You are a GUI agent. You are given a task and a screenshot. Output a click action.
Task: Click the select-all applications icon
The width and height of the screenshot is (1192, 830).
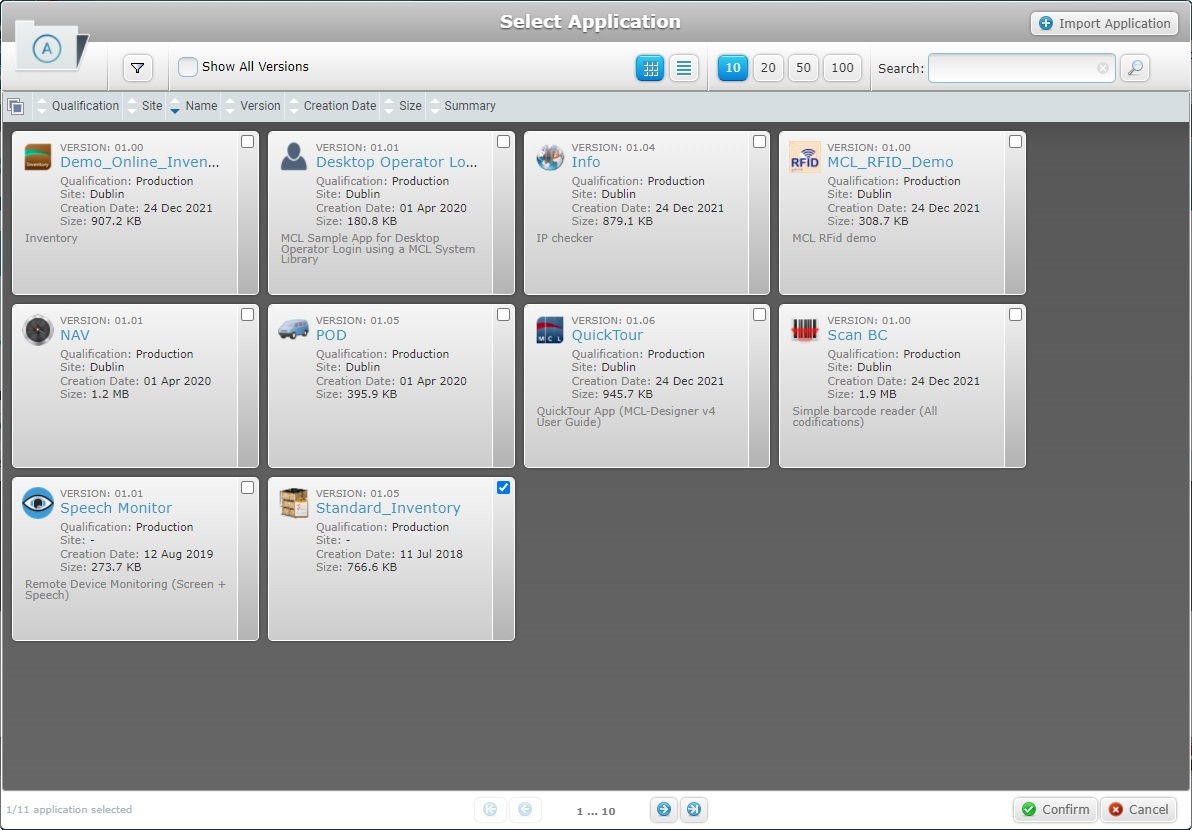[16, 105]
